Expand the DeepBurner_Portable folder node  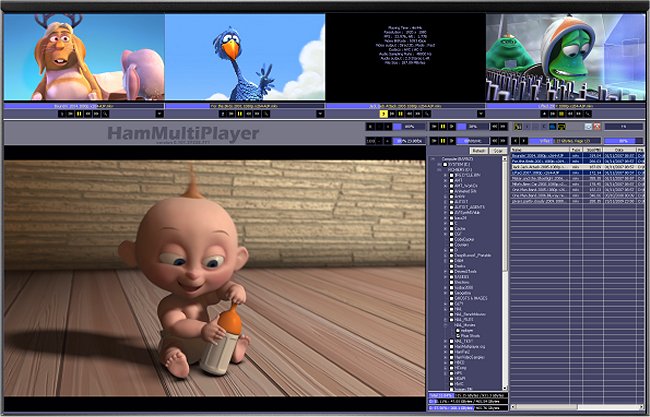click(x=445, y=255)
